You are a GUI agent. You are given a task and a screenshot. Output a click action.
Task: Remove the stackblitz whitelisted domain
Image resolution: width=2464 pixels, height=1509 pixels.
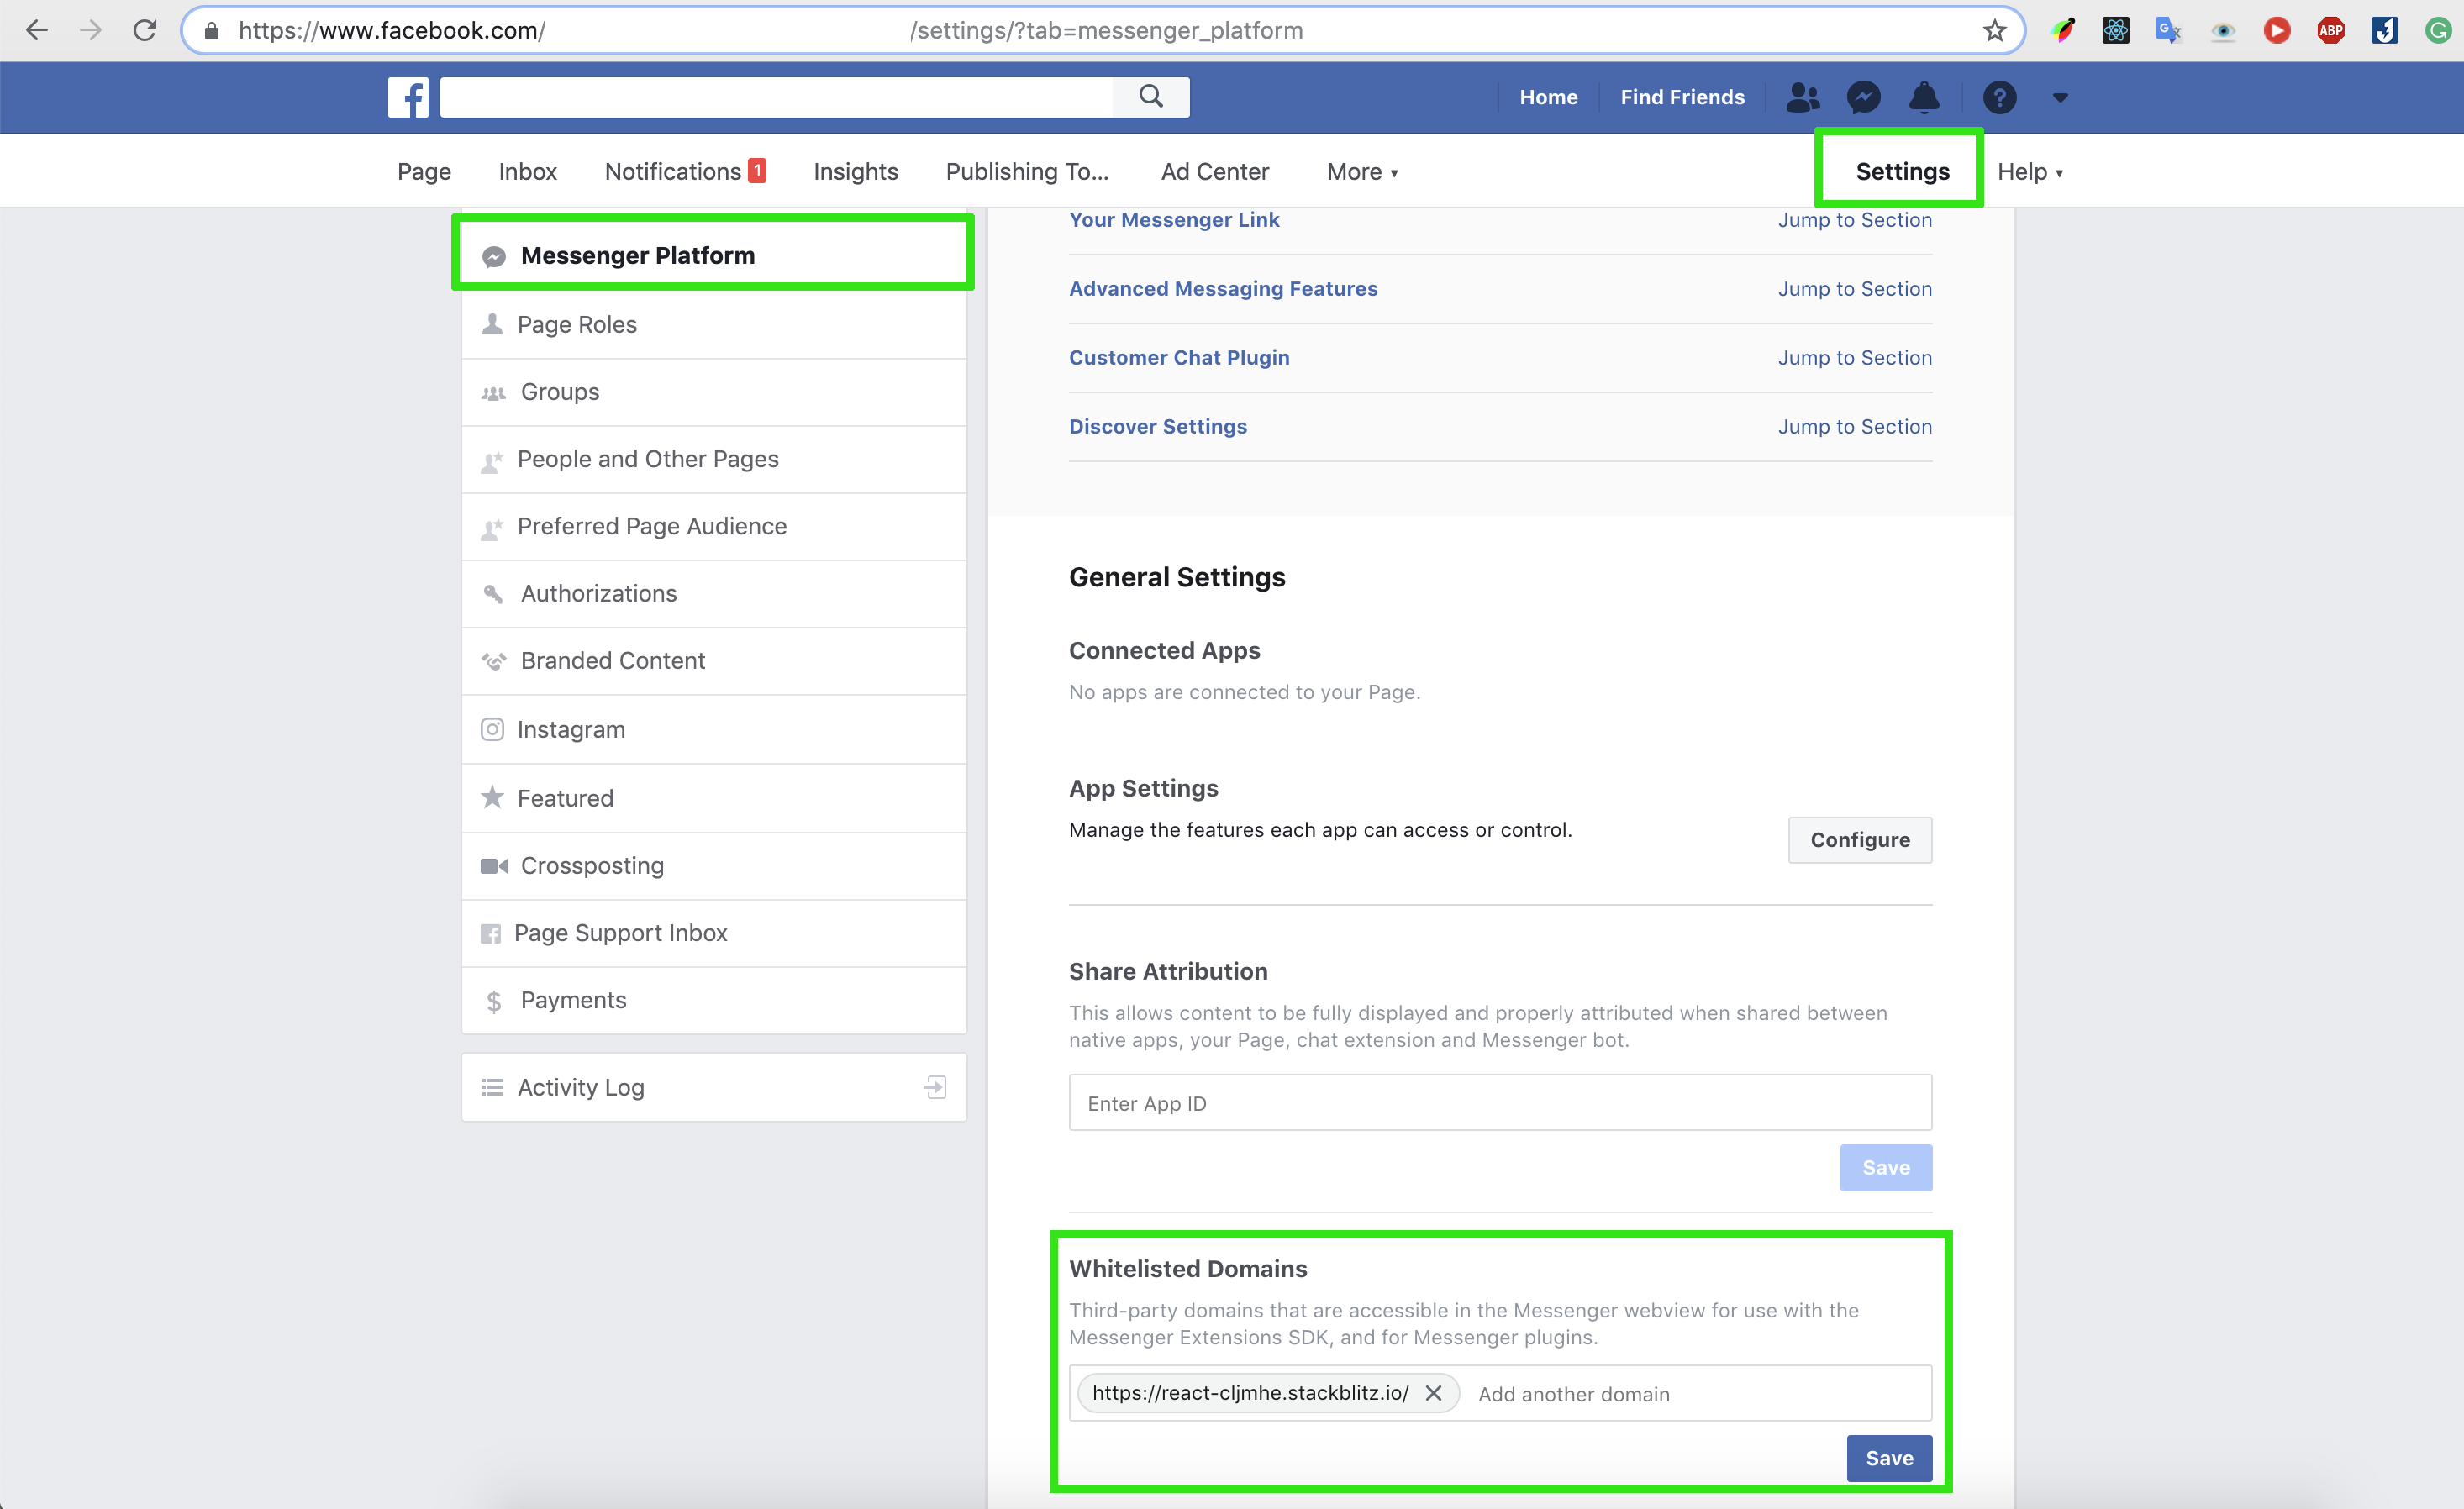point(1433,1393)
